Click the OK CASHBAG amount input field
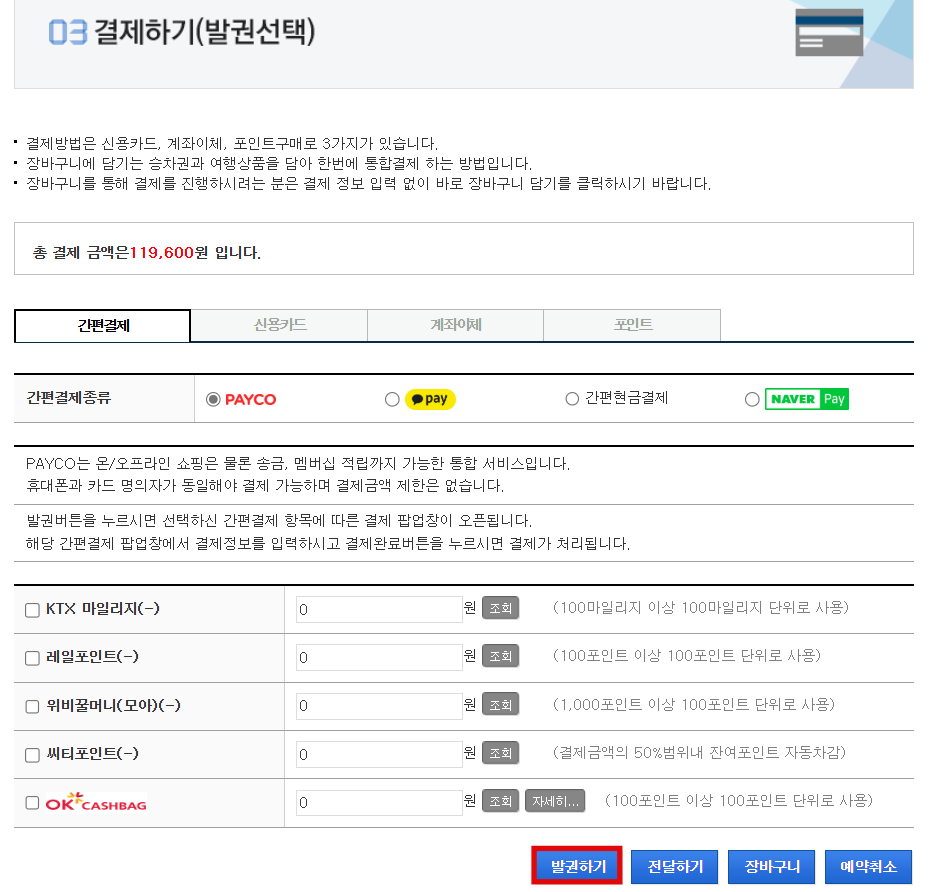This screenshot has width=930, height=892. [x=378, y=801]
